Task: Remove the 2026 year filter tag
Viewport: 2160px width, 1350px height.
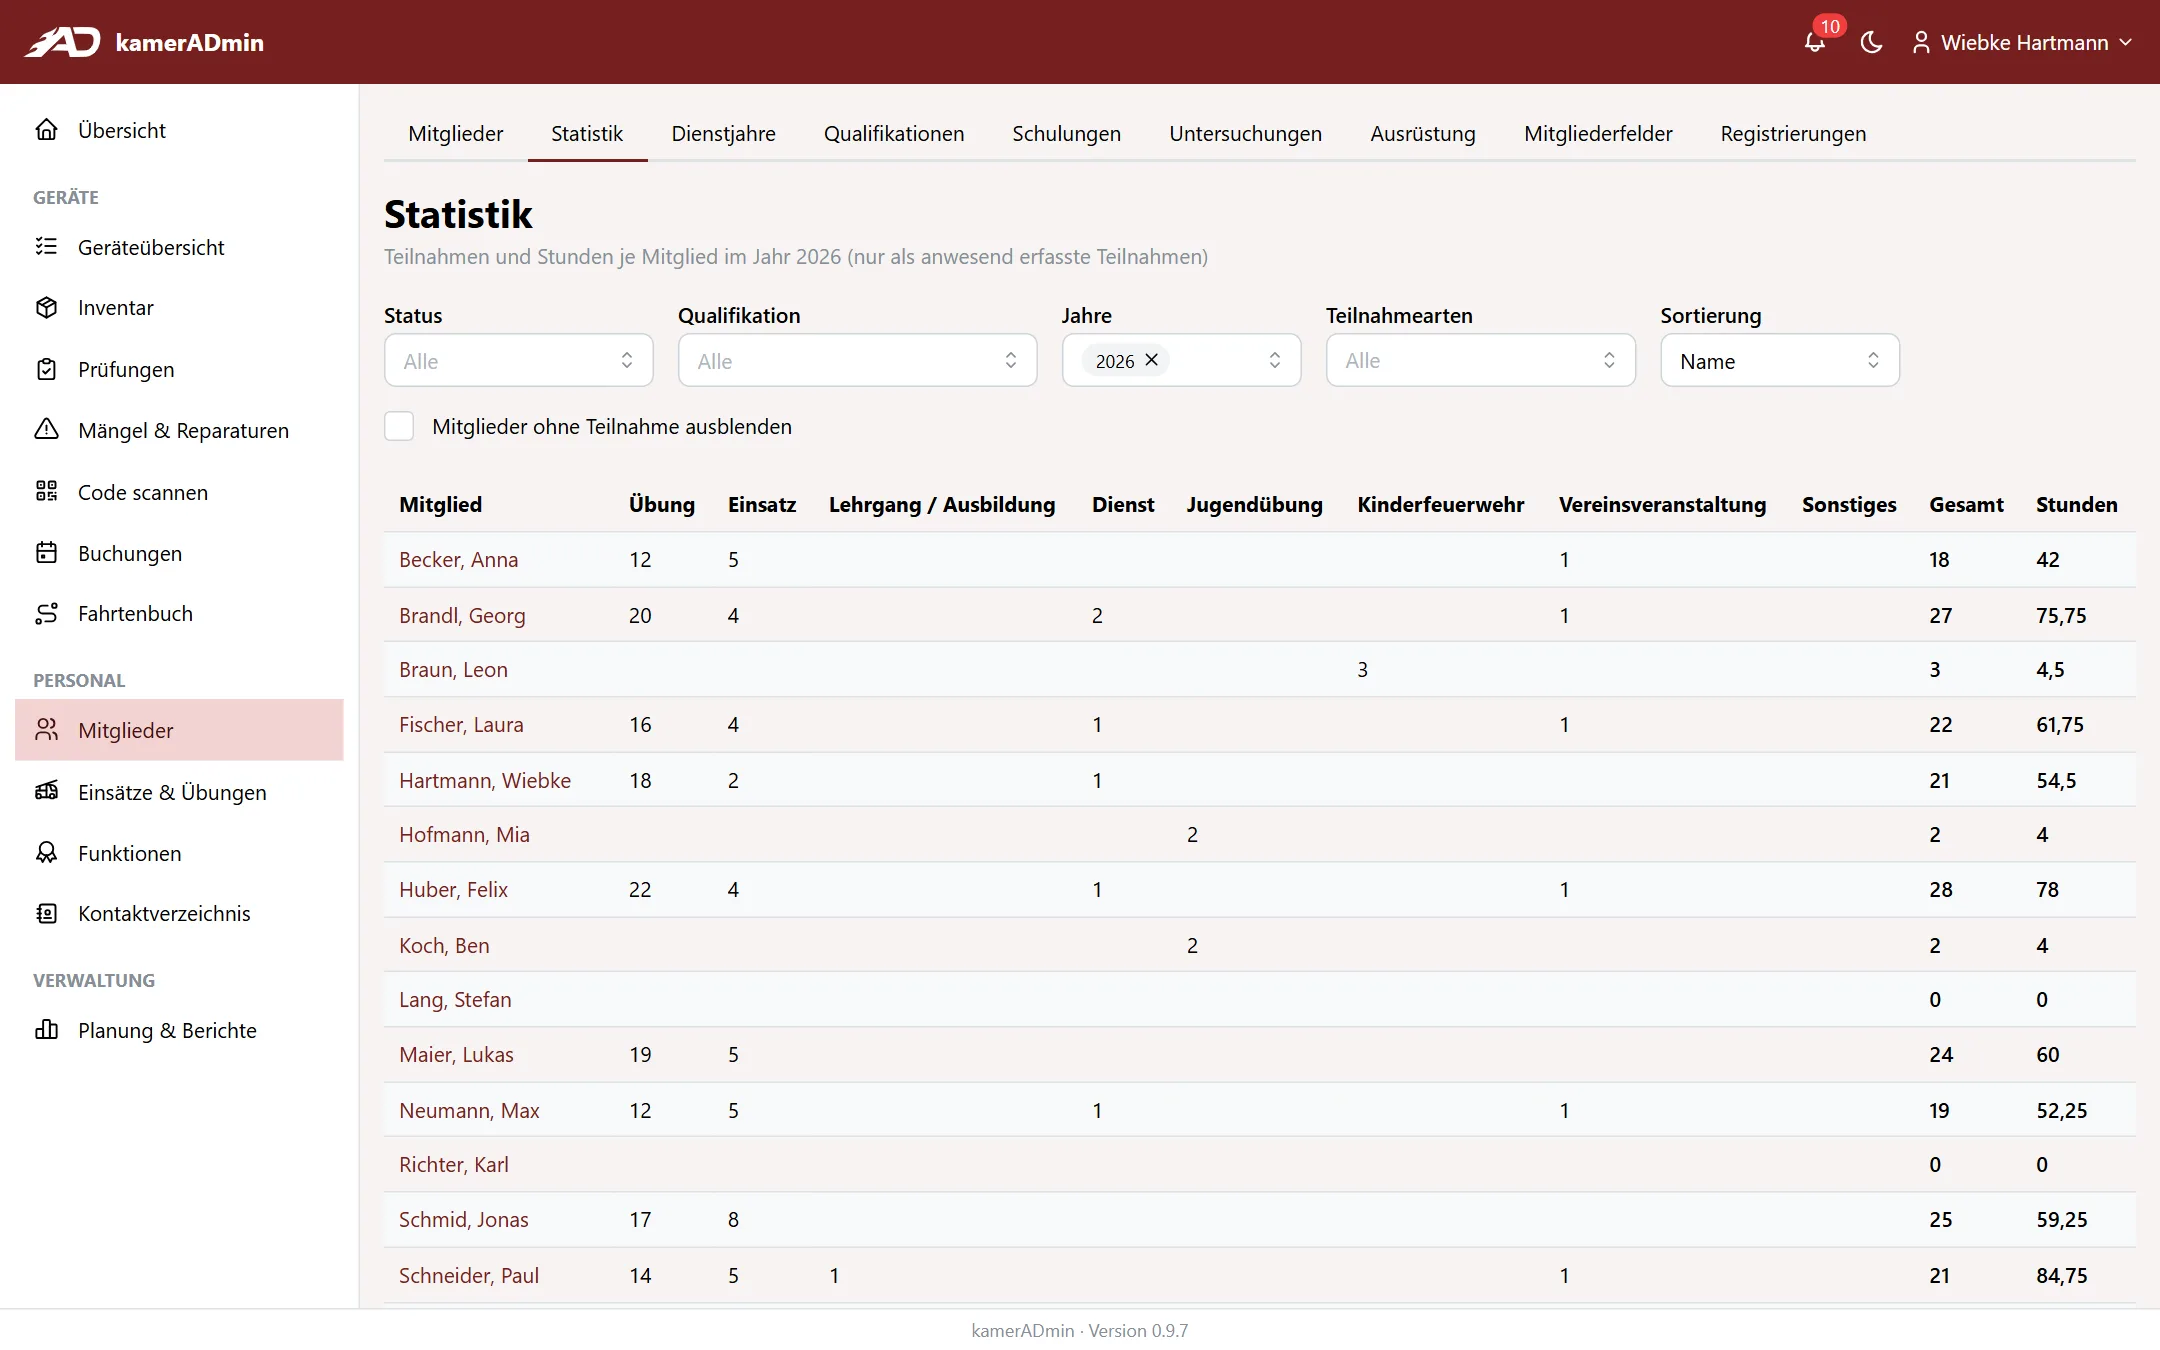Action: (x=1152, y=360)
